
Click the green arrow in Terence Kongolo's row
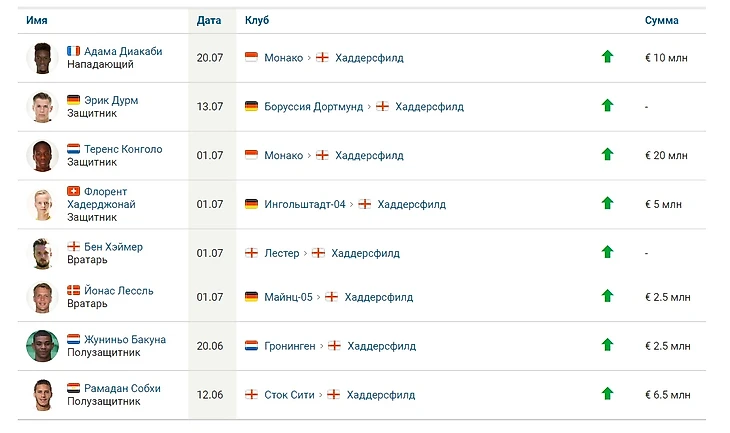607,155
